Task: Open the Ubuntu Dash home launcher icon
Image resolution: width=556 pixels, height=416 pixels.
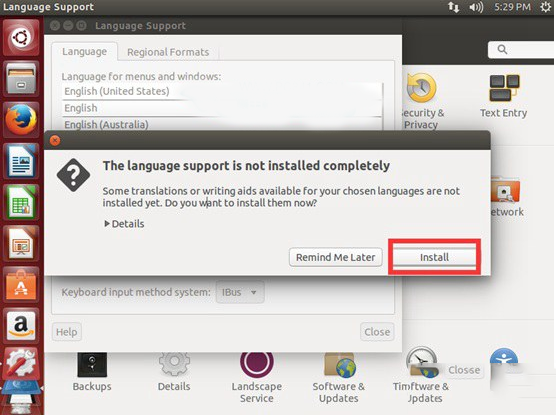Action: (x=21, y=38)
